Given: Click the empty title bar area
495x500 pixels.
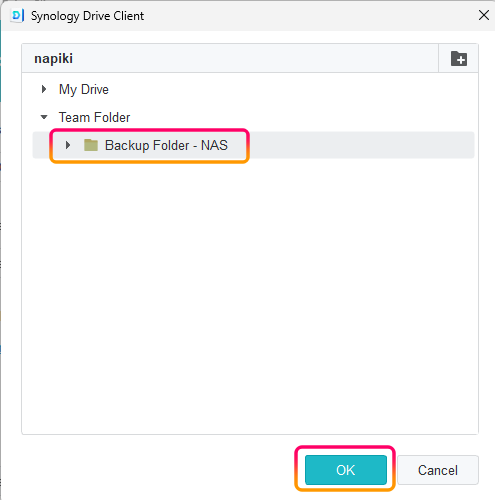Looking at the screenshot, I should point(310,15).
